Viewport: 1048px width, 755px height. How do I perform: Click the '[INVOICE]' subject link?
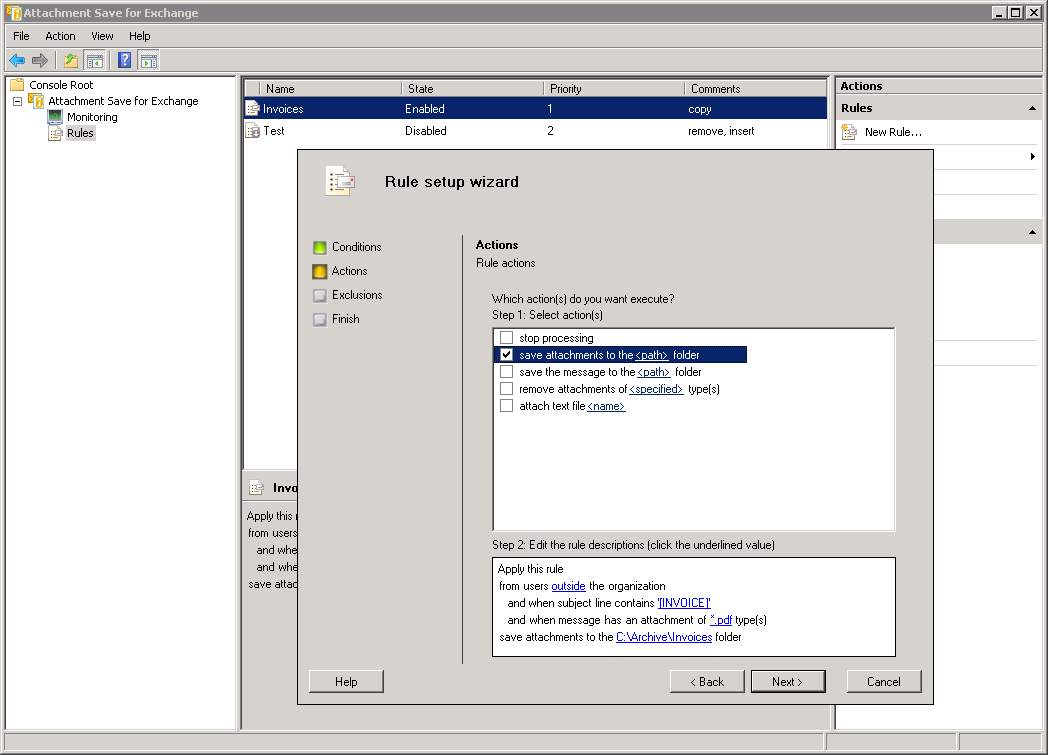click(x=684, y=603)
